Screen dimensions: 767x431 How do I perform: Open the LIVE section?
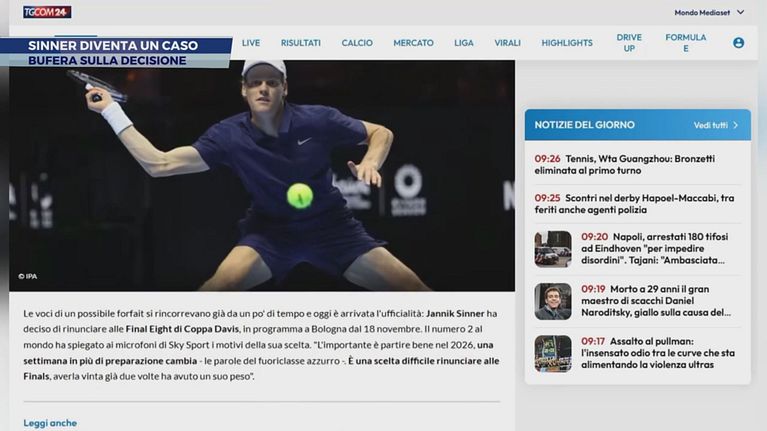[251, 43]
